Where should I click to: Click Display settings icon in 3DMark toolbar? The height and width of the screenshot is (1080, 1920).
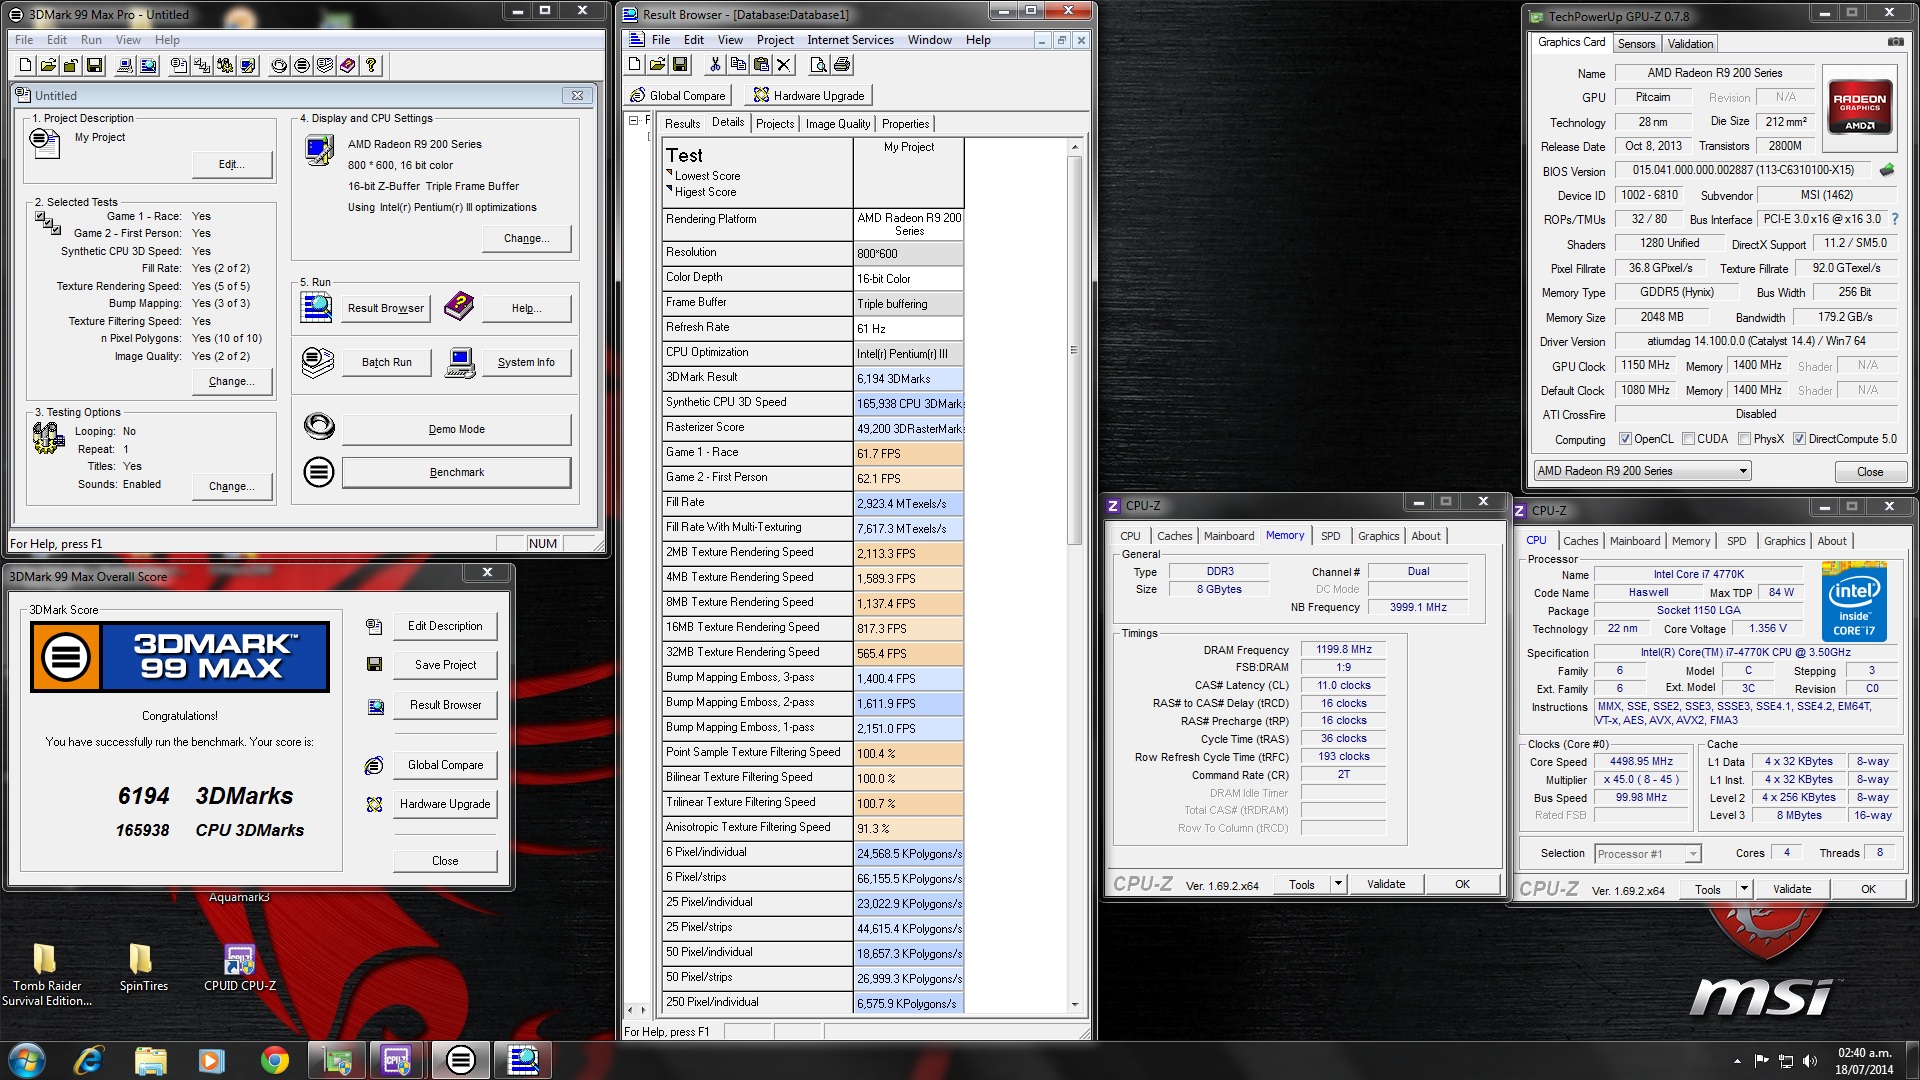(248, 65)
